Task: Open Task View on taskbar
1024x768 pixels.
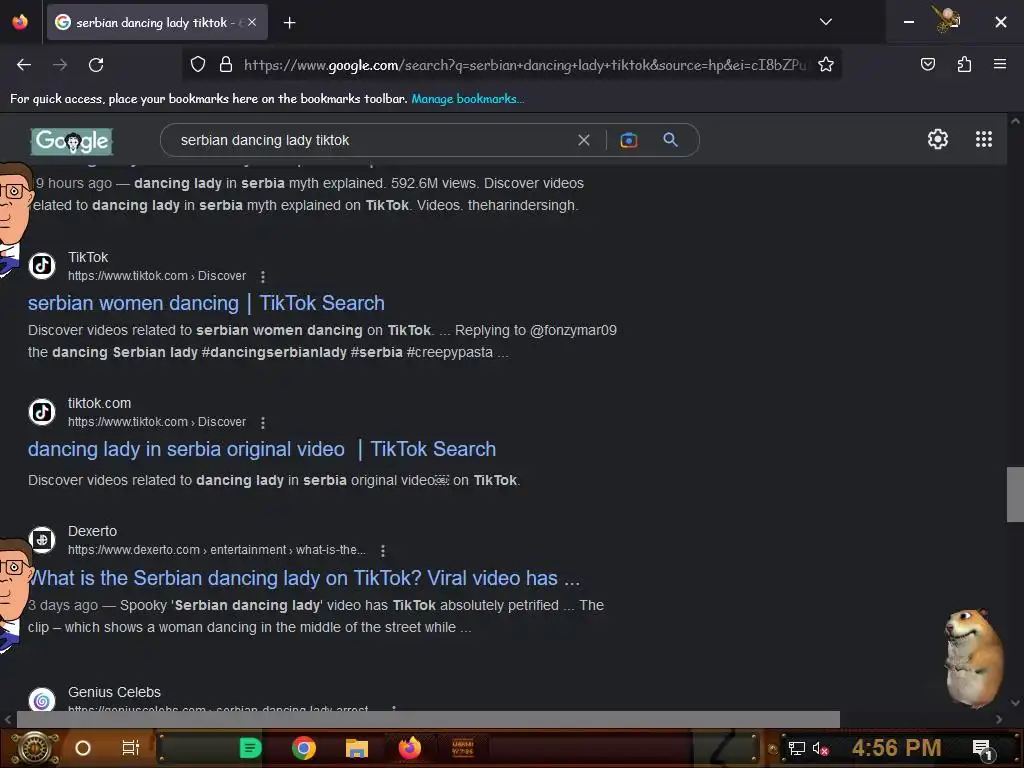Action: (x=131, y=748)
